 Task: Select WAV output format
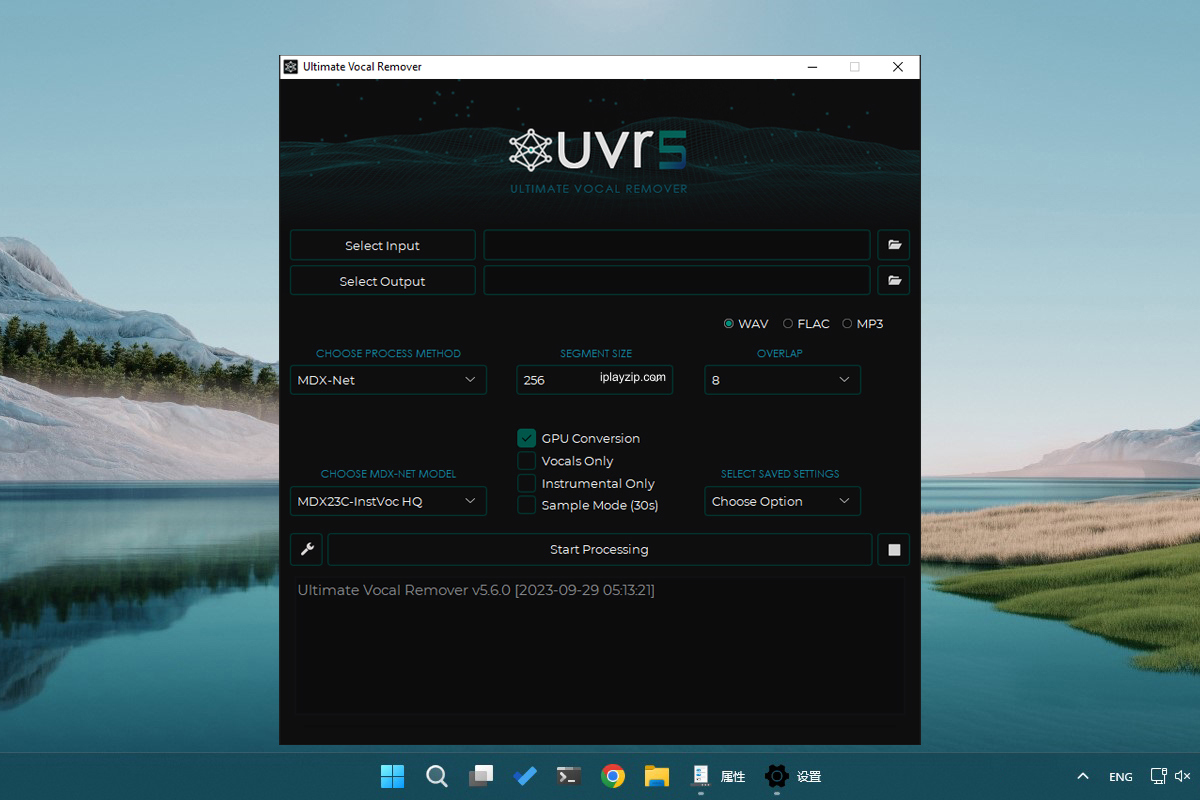(x=746, y=324)
